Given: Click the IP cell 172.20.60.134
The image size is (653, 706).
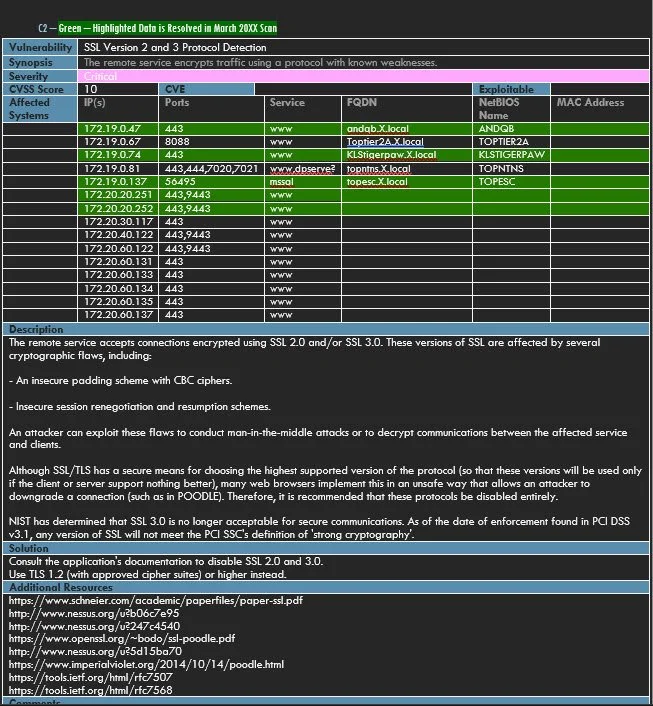Looking at the screenshot, I should [x=118, y=289].
